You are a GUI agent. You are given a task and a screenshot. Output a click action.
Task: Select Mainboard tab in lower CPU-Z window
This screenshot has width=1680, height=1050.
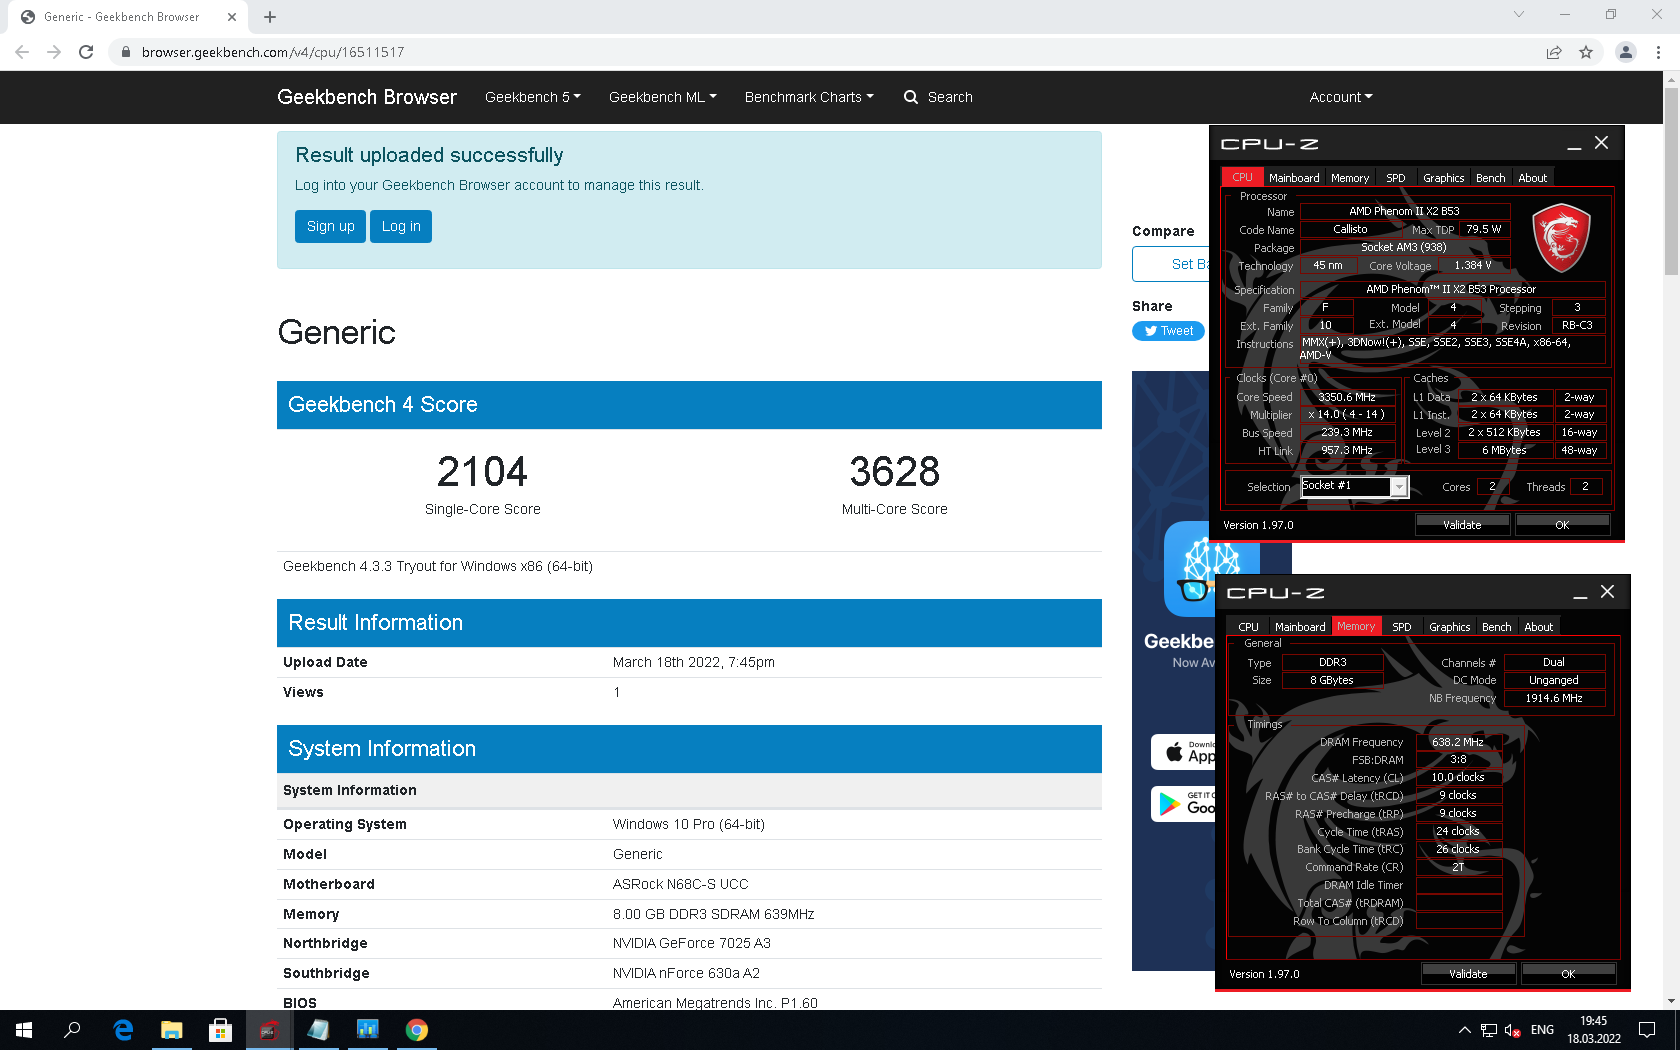(1300, 627)
